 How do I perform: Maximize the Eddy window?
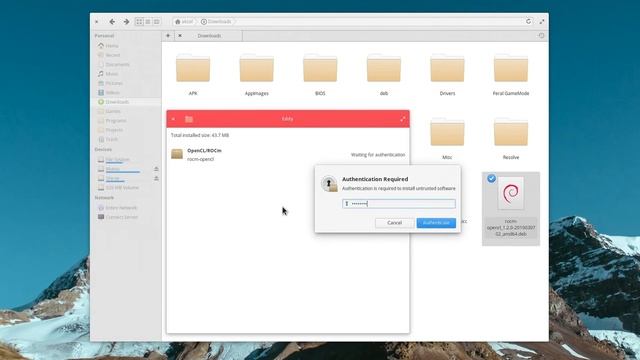pyautogui.click(x=403, y=119)
